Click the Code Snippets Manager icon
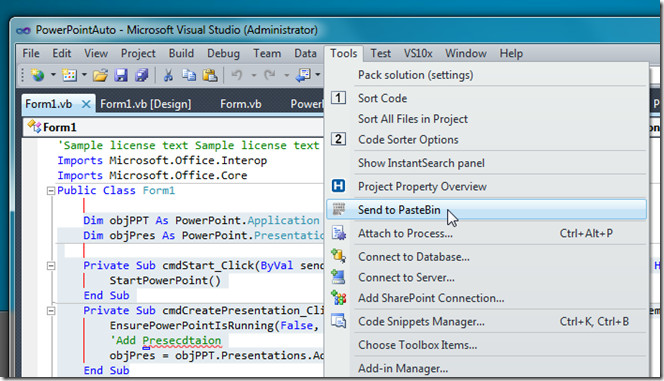Screen dimensions: 664x381 tap(338, 321)
